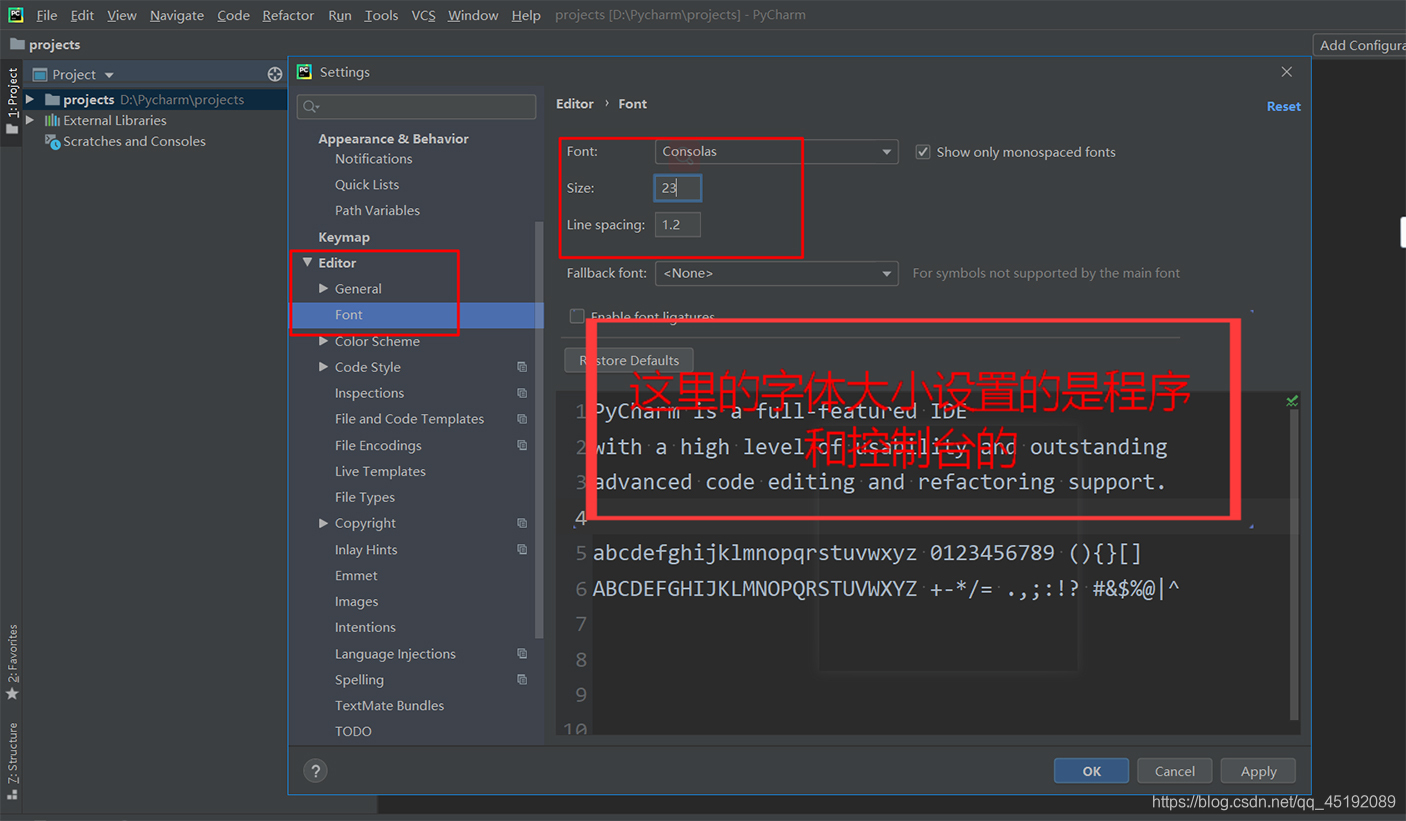
Task: Expand External Libraries in project tree
Action: (30, 120)
